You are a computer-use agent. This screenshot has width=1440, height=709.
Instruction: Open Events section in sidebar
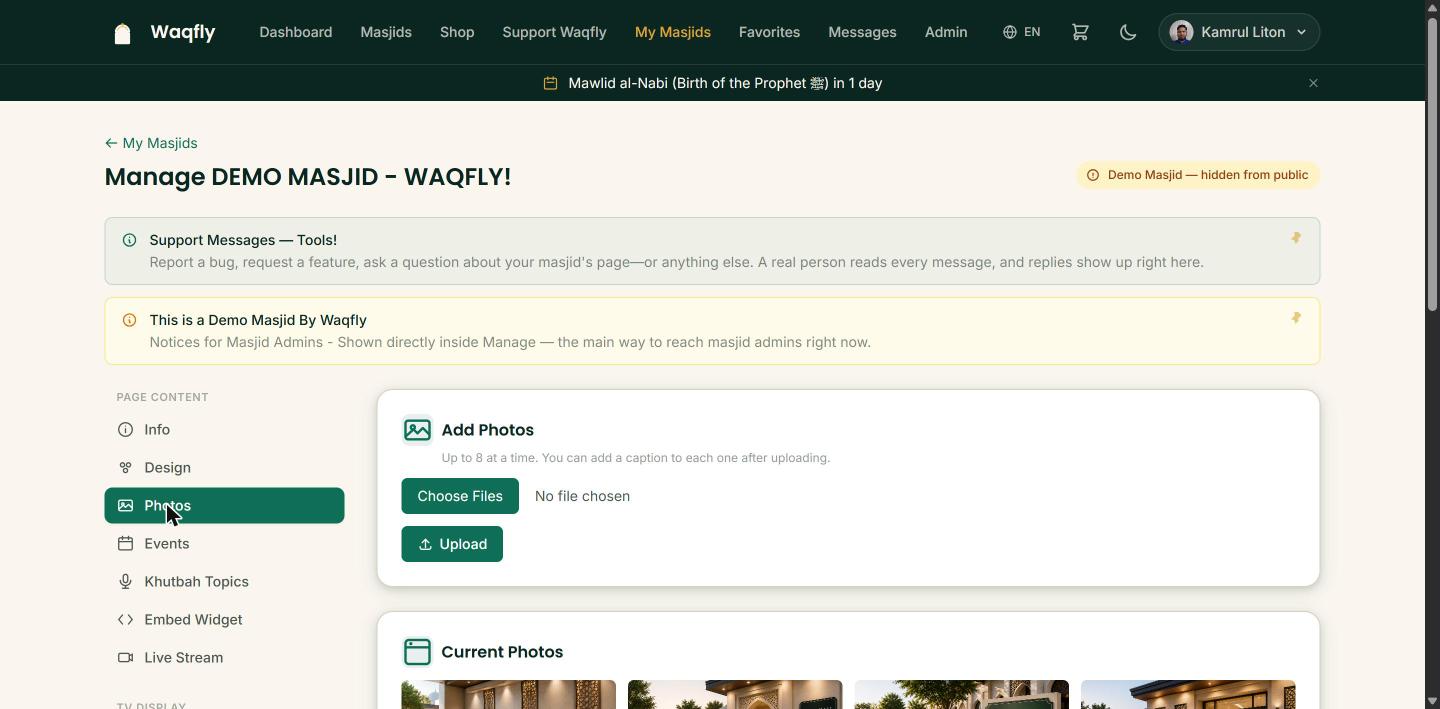click(224, 543)
